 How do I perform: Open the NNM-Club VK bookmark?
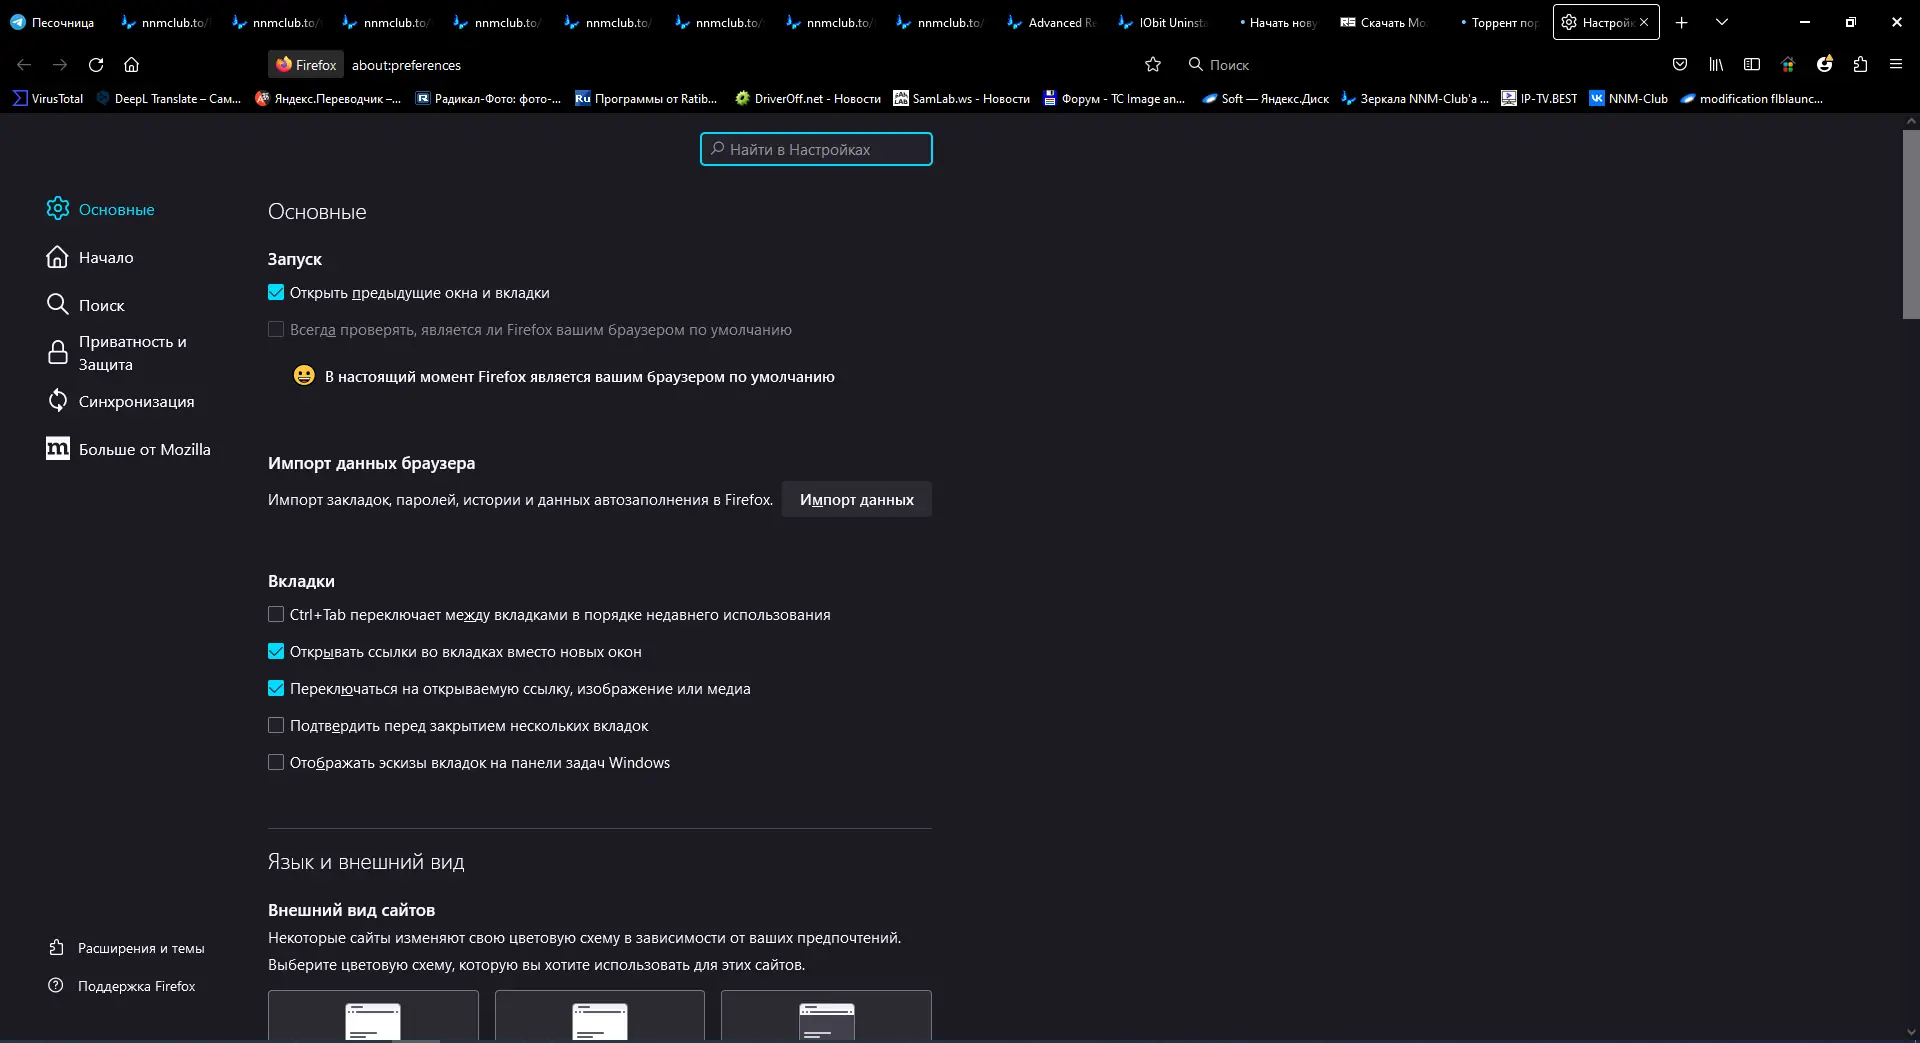tap(1629, 99)
